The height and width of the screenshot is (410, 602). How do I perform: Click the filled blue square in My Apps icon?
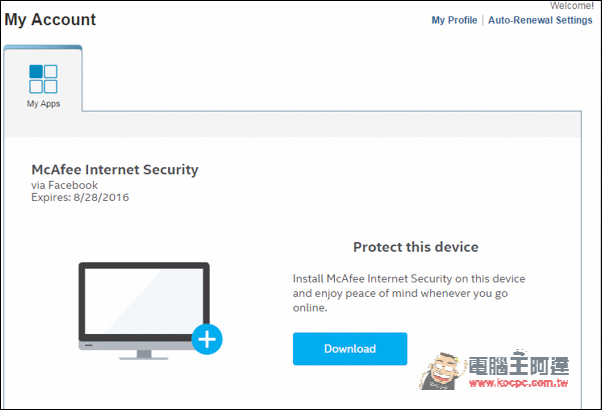click(36, 71)
